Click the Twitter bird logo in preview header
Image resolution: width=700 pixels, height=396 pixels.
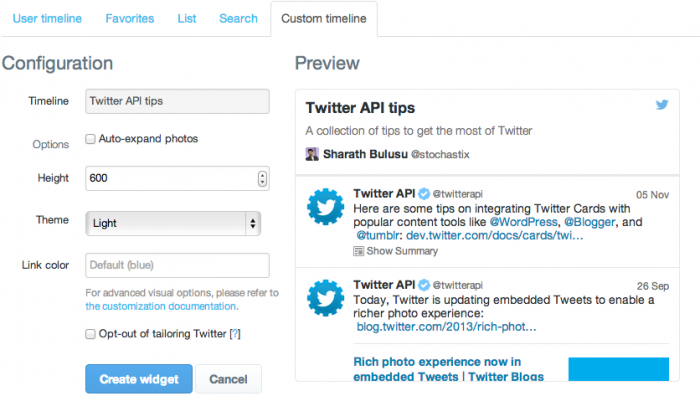tap(662, 104)
